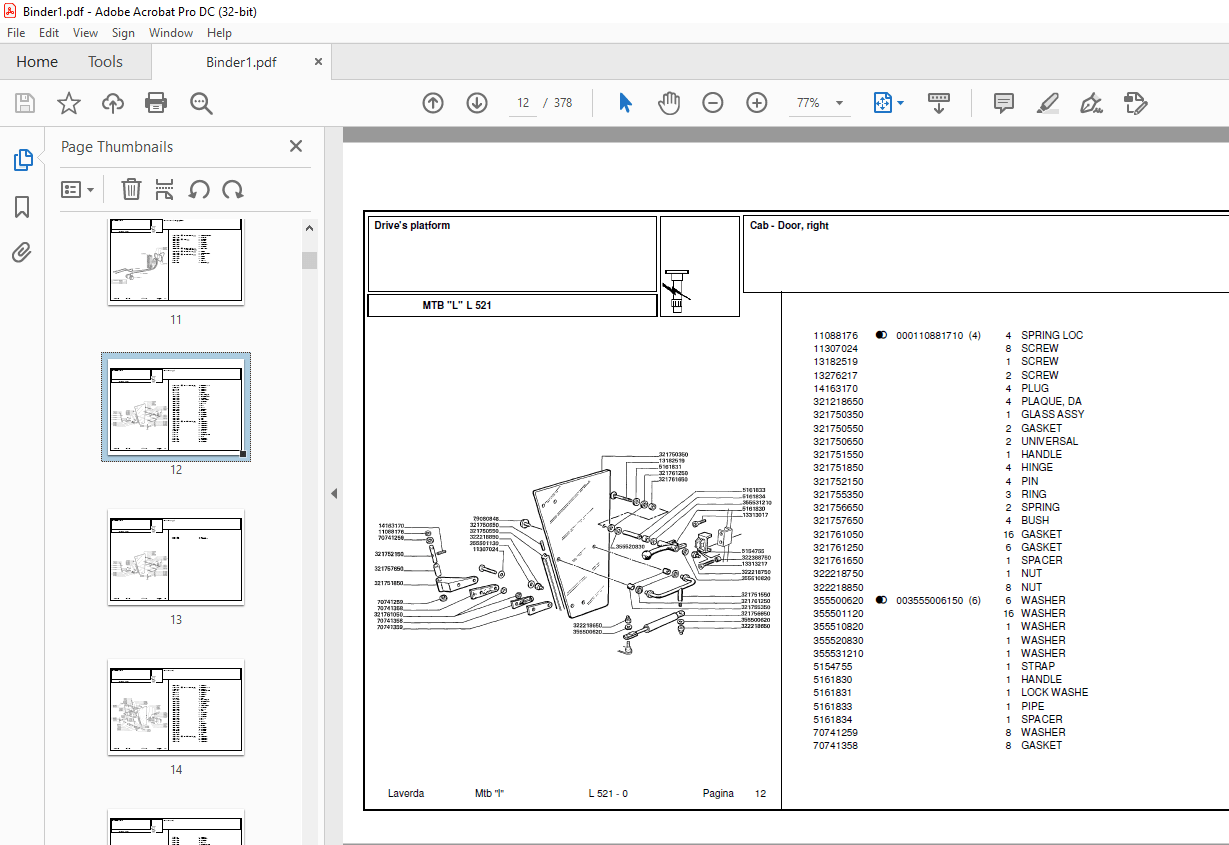The width and height of the screenshot is (1229, 845).
Task: Show the Attachments panel
Action: click(x=21, y=253)
